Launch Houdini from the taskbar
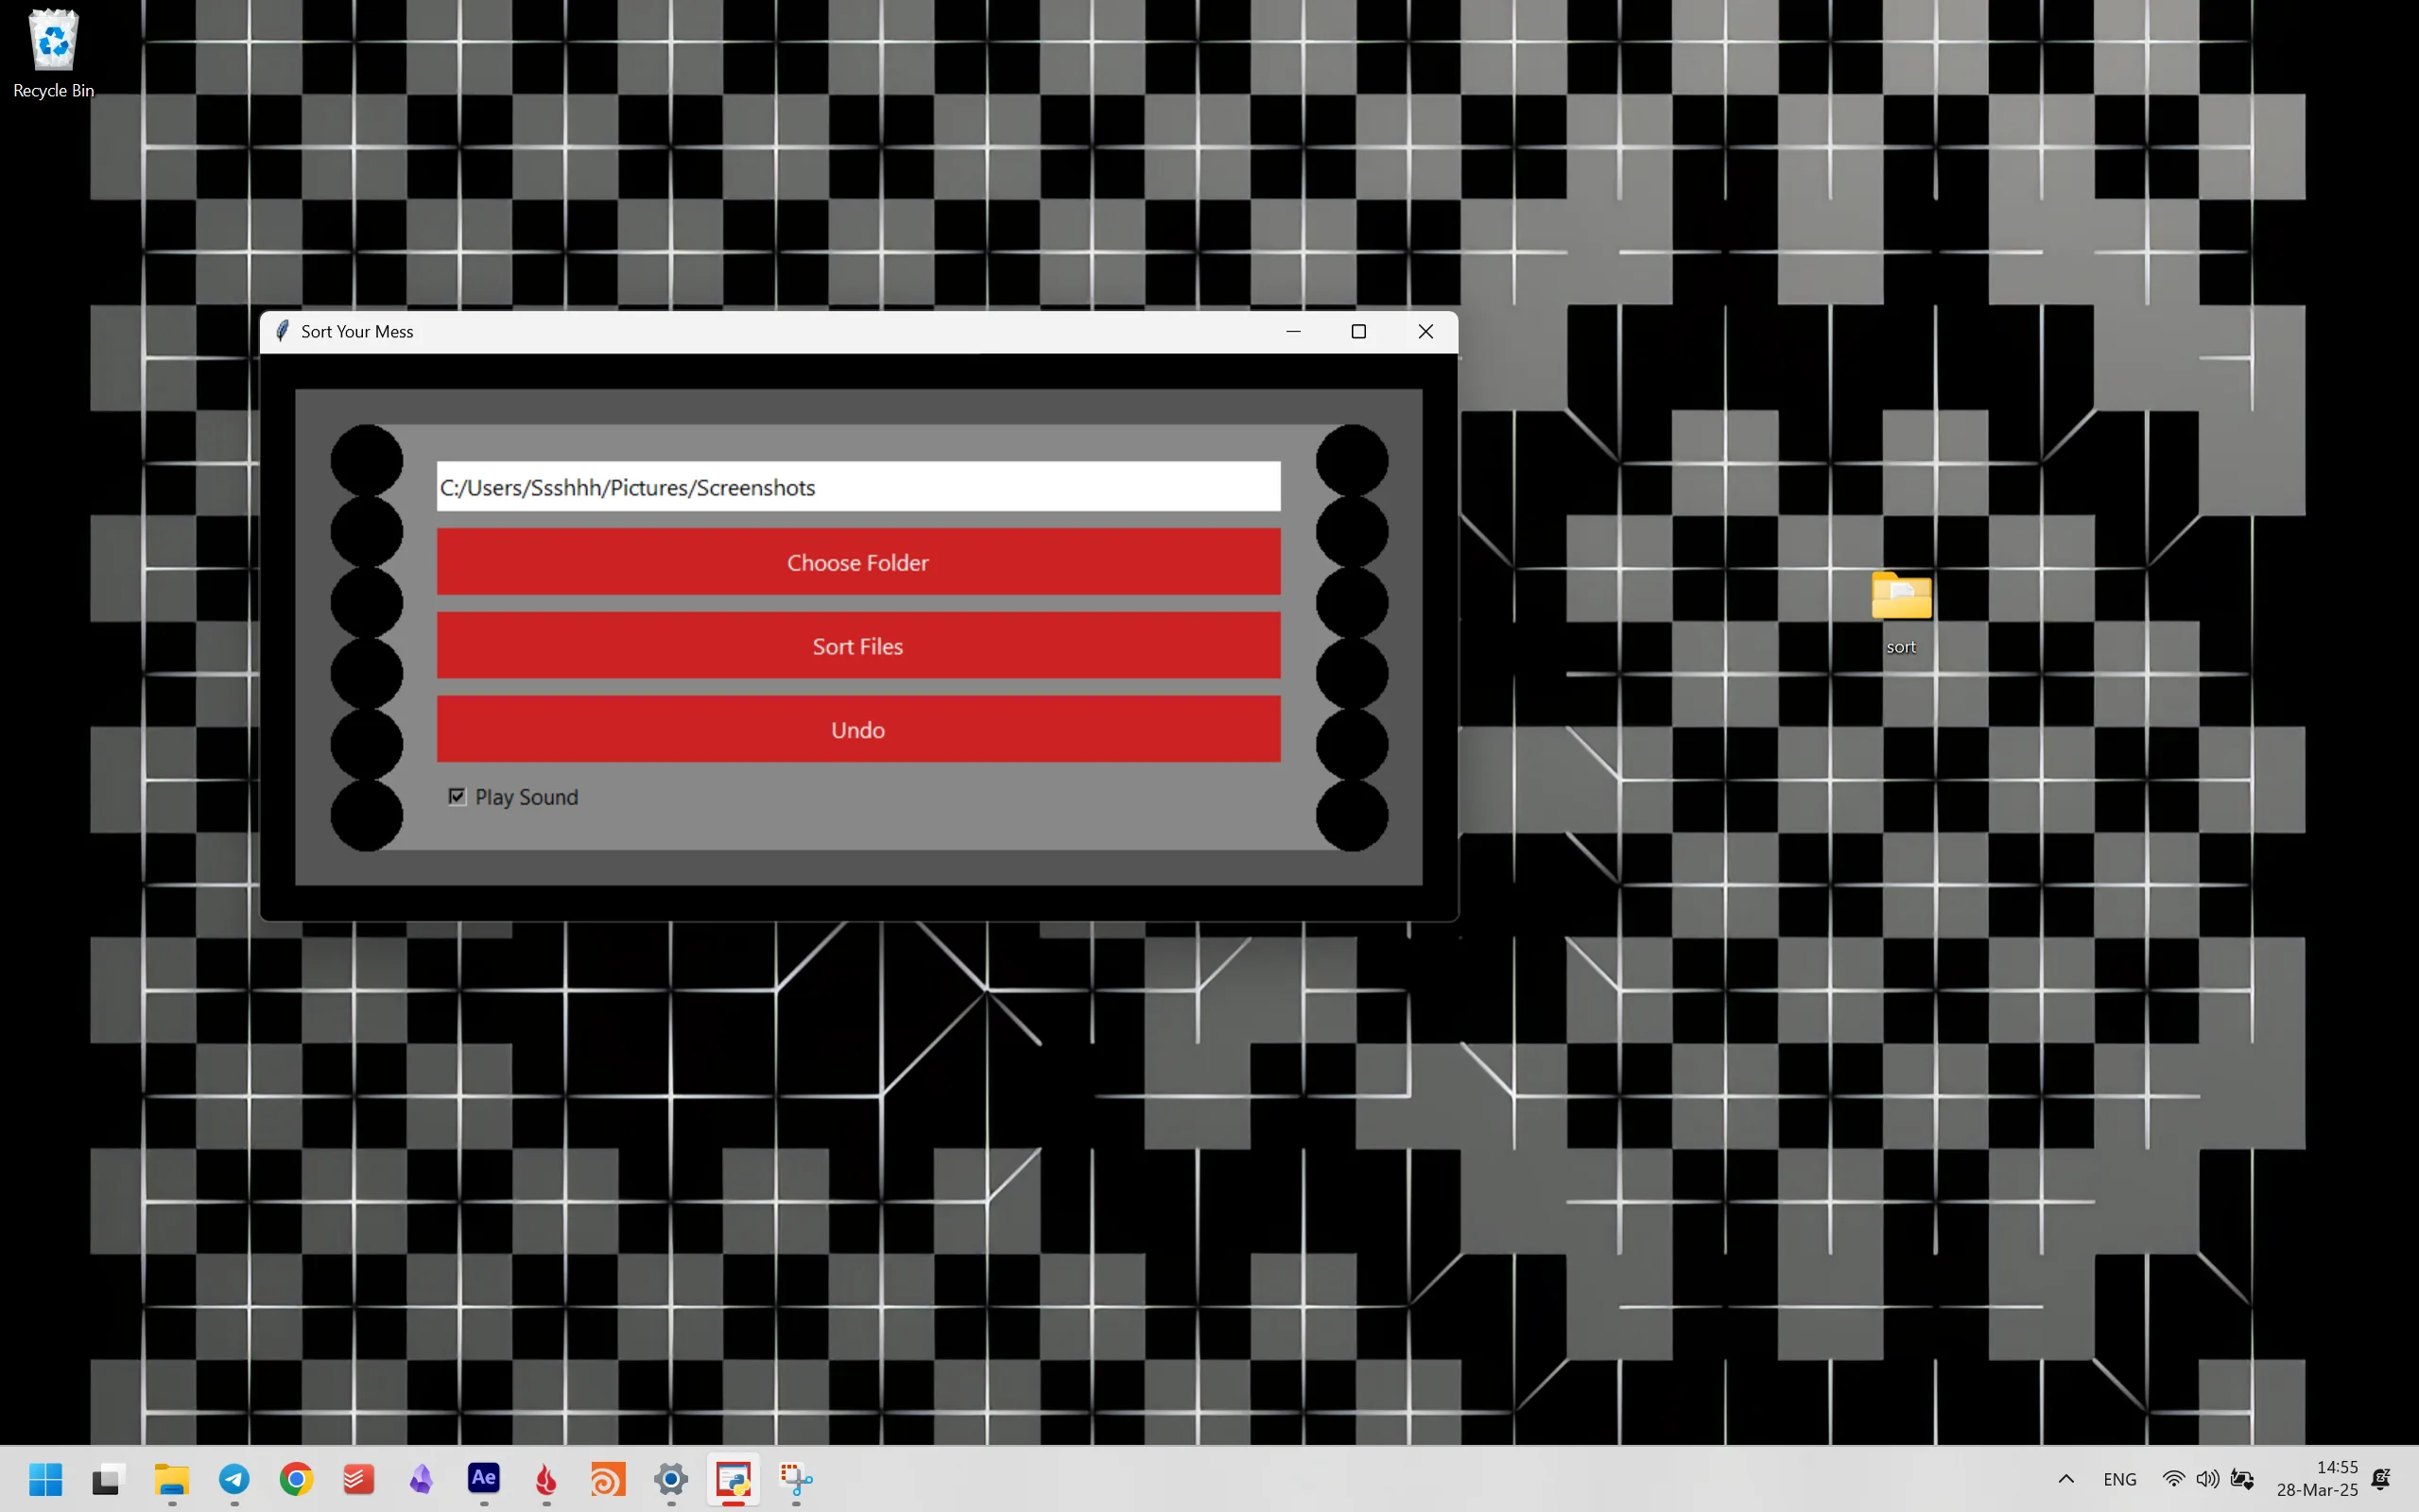The height and width of the screenshot is (1512, 2419). (x=608, y=1479)
